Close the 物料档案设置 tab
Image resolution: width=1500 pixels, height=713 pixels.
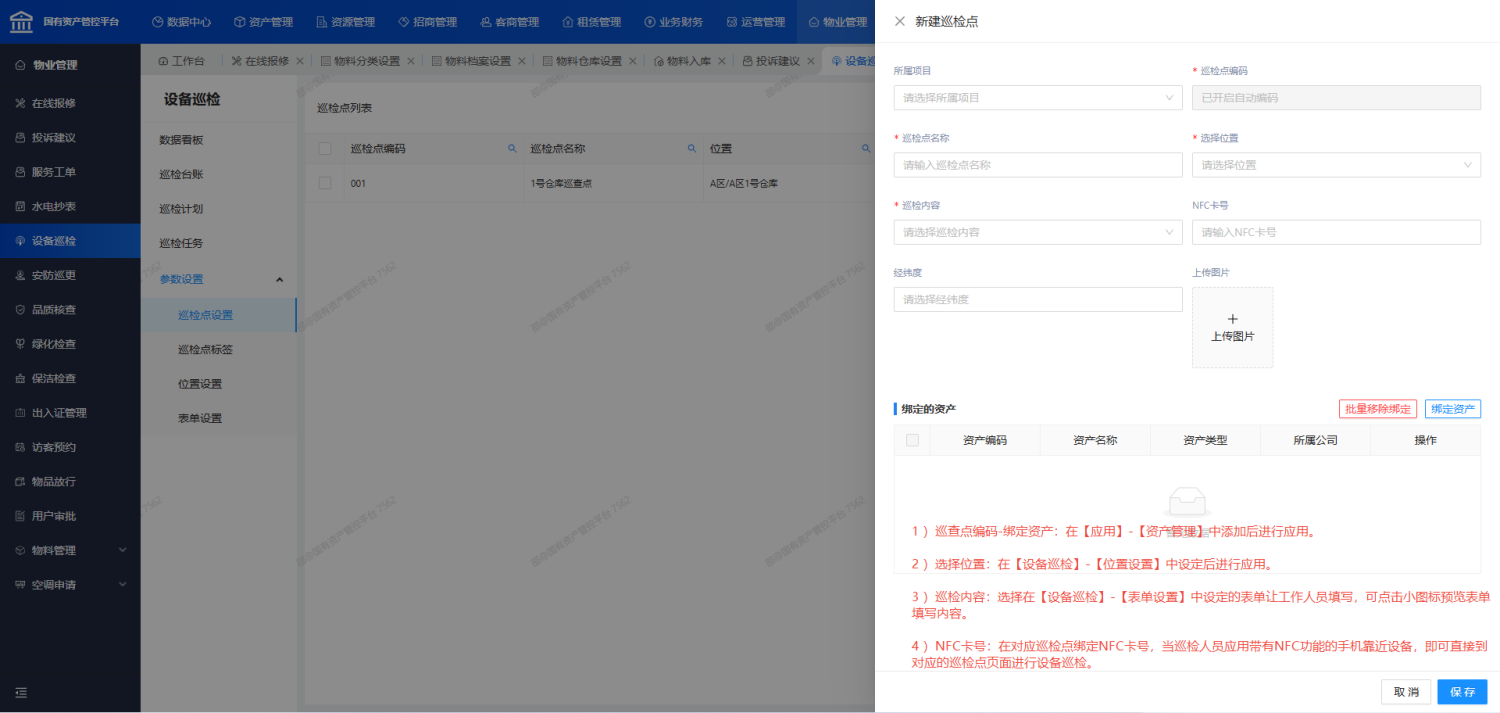[521, 61]
